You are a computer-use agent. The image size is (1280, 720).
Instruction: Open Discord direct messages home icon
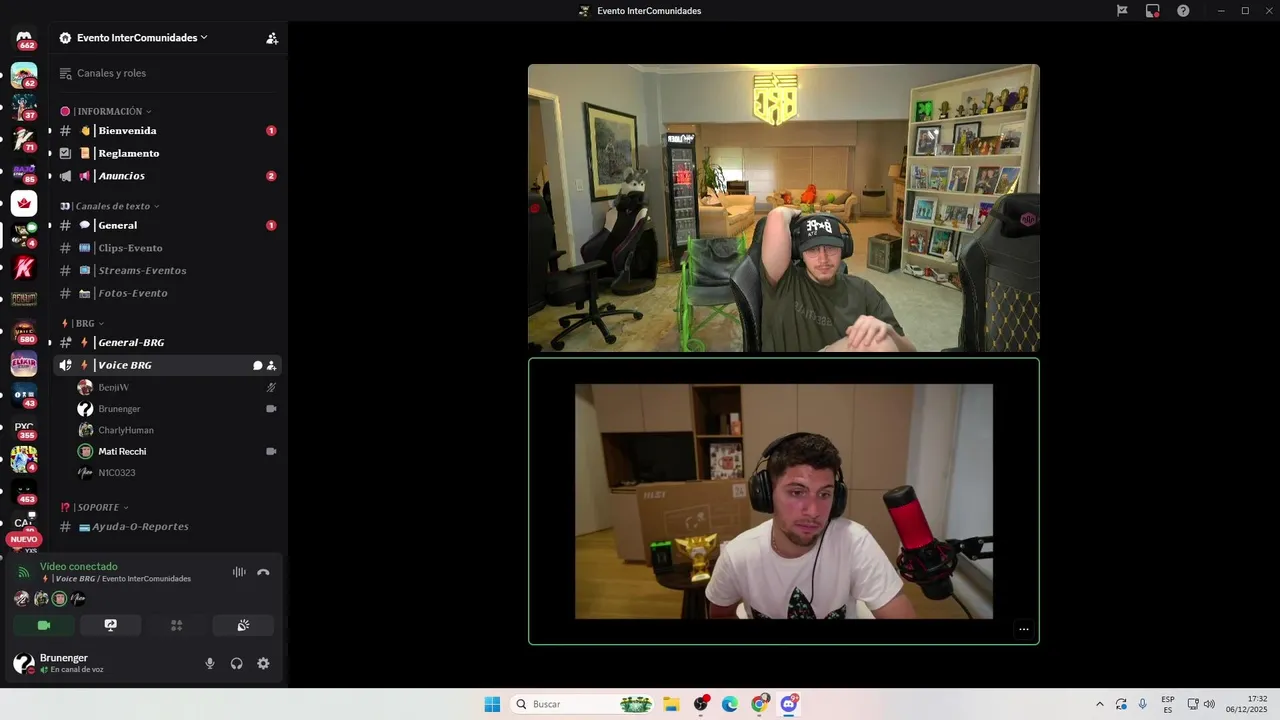click(x=24, y=38)
